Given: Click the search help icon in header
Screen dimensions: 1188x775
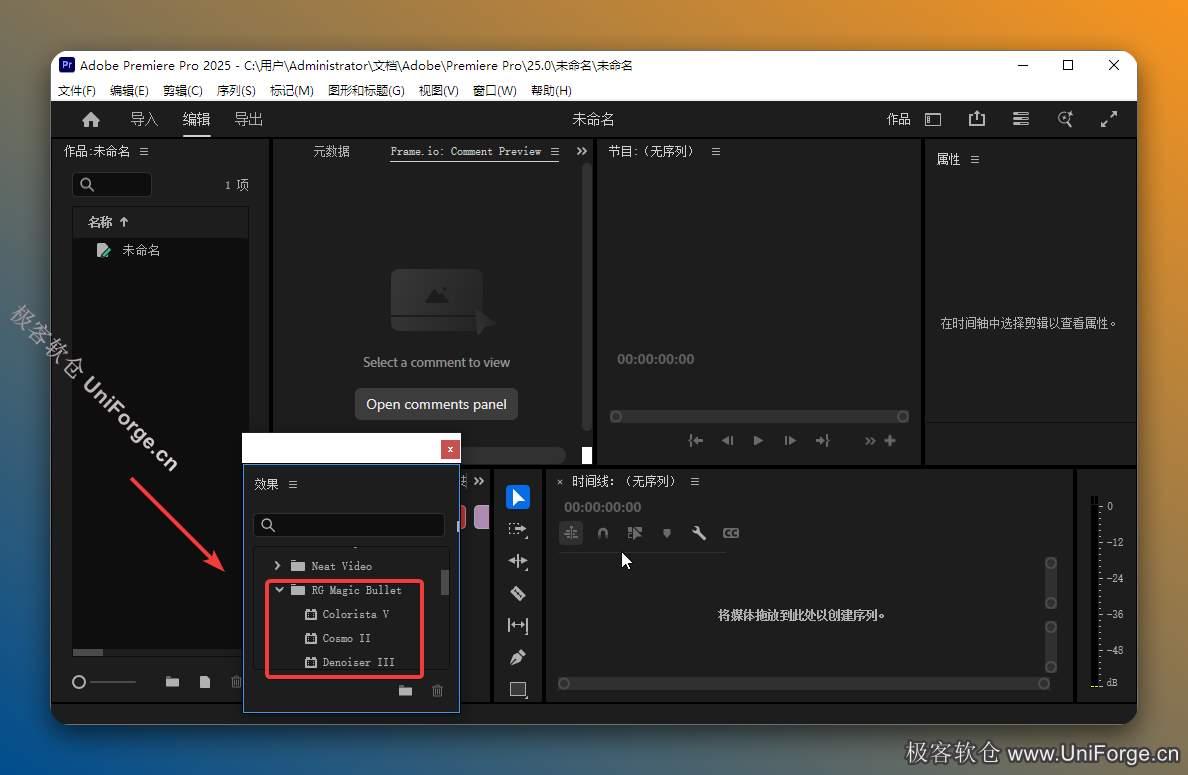Looking at the screenshot, I should point(1065,119).
